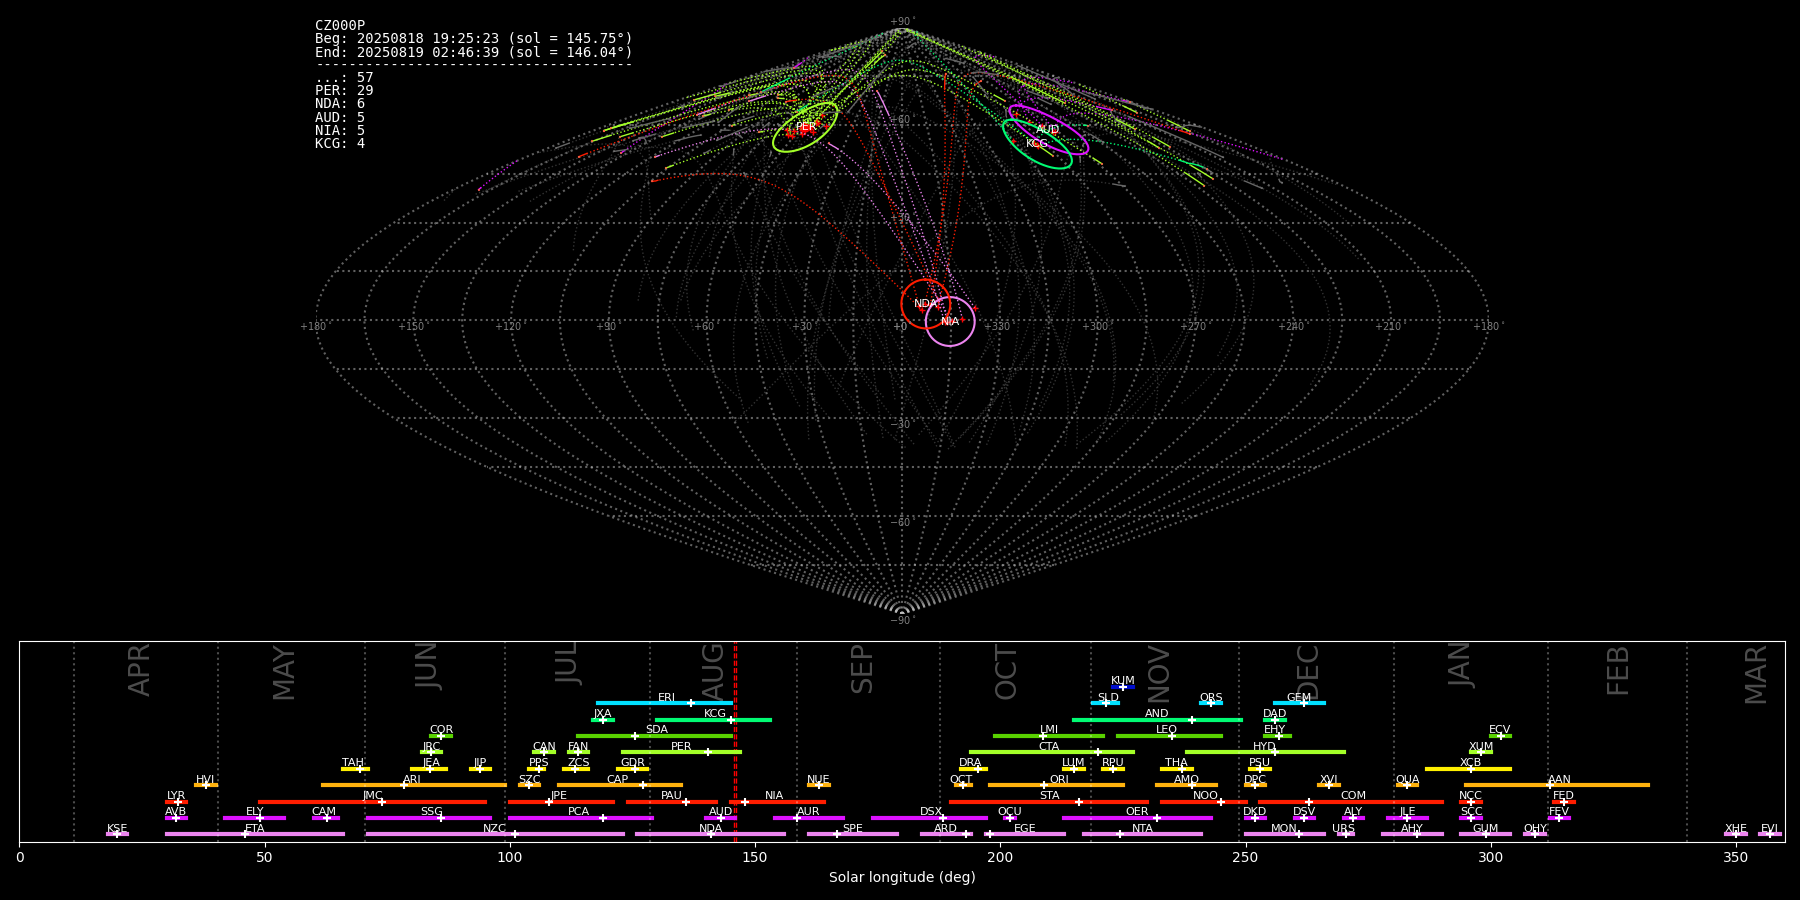Click the DRA shower label in timeline
This screenshot has height=900, width=1800.
click(x=970, y=763)
